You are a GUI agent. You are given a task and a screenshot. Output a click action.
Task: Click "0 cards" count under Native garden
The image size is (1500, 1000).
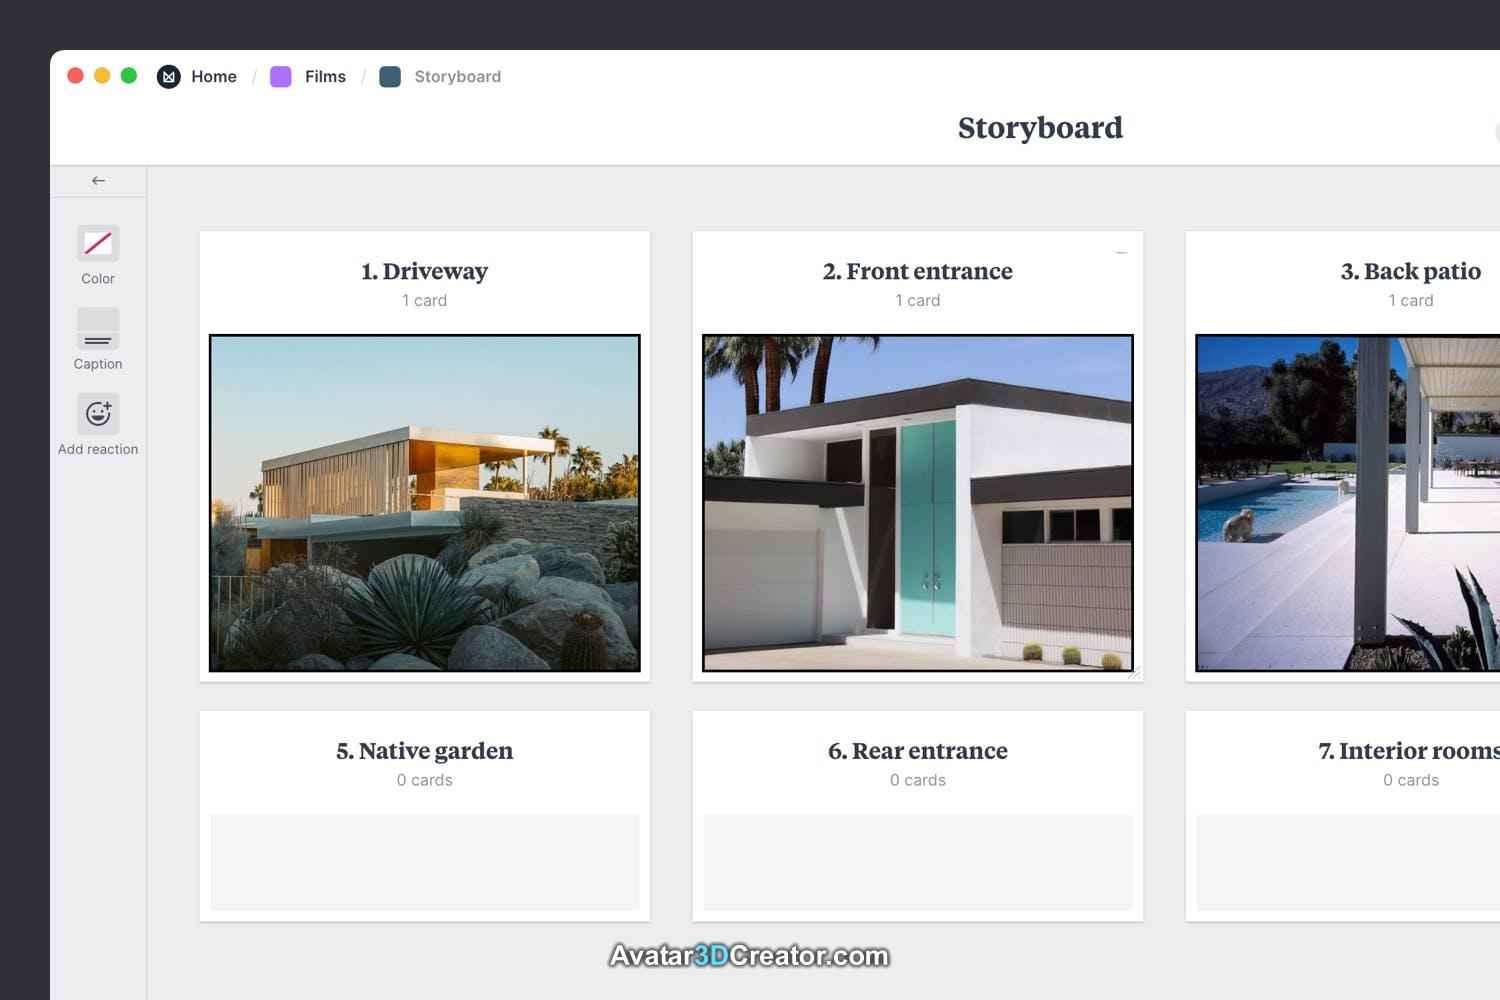pos(425,780)
